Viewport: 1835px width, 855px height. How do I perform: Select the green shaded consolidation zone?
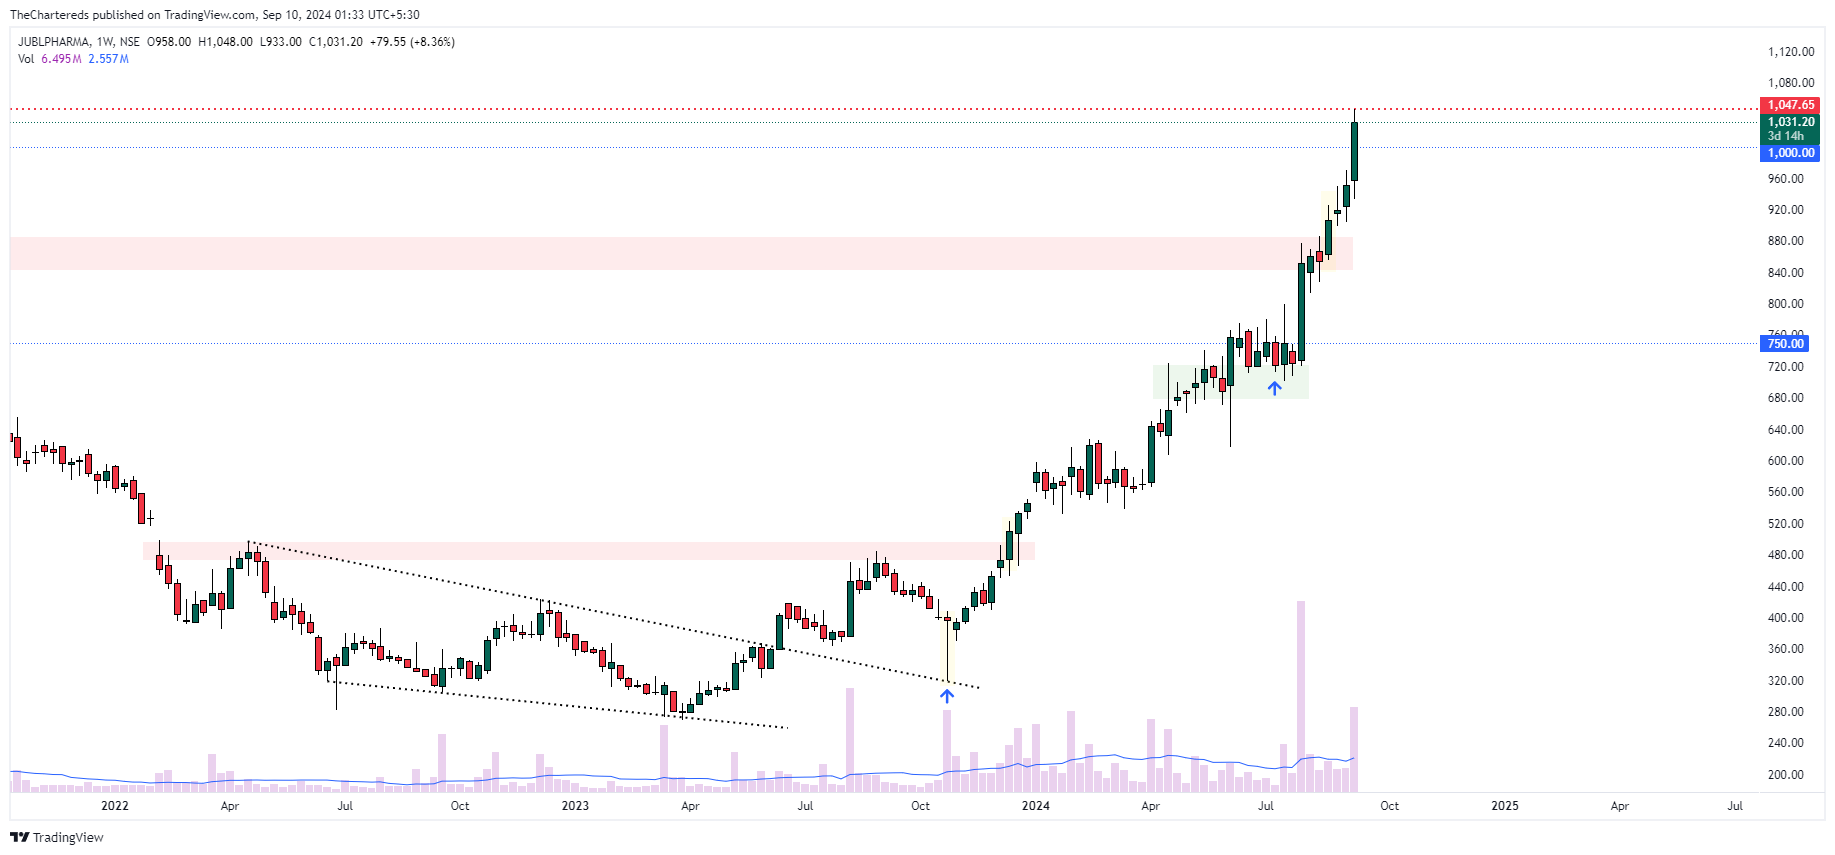pos(1231,382)
